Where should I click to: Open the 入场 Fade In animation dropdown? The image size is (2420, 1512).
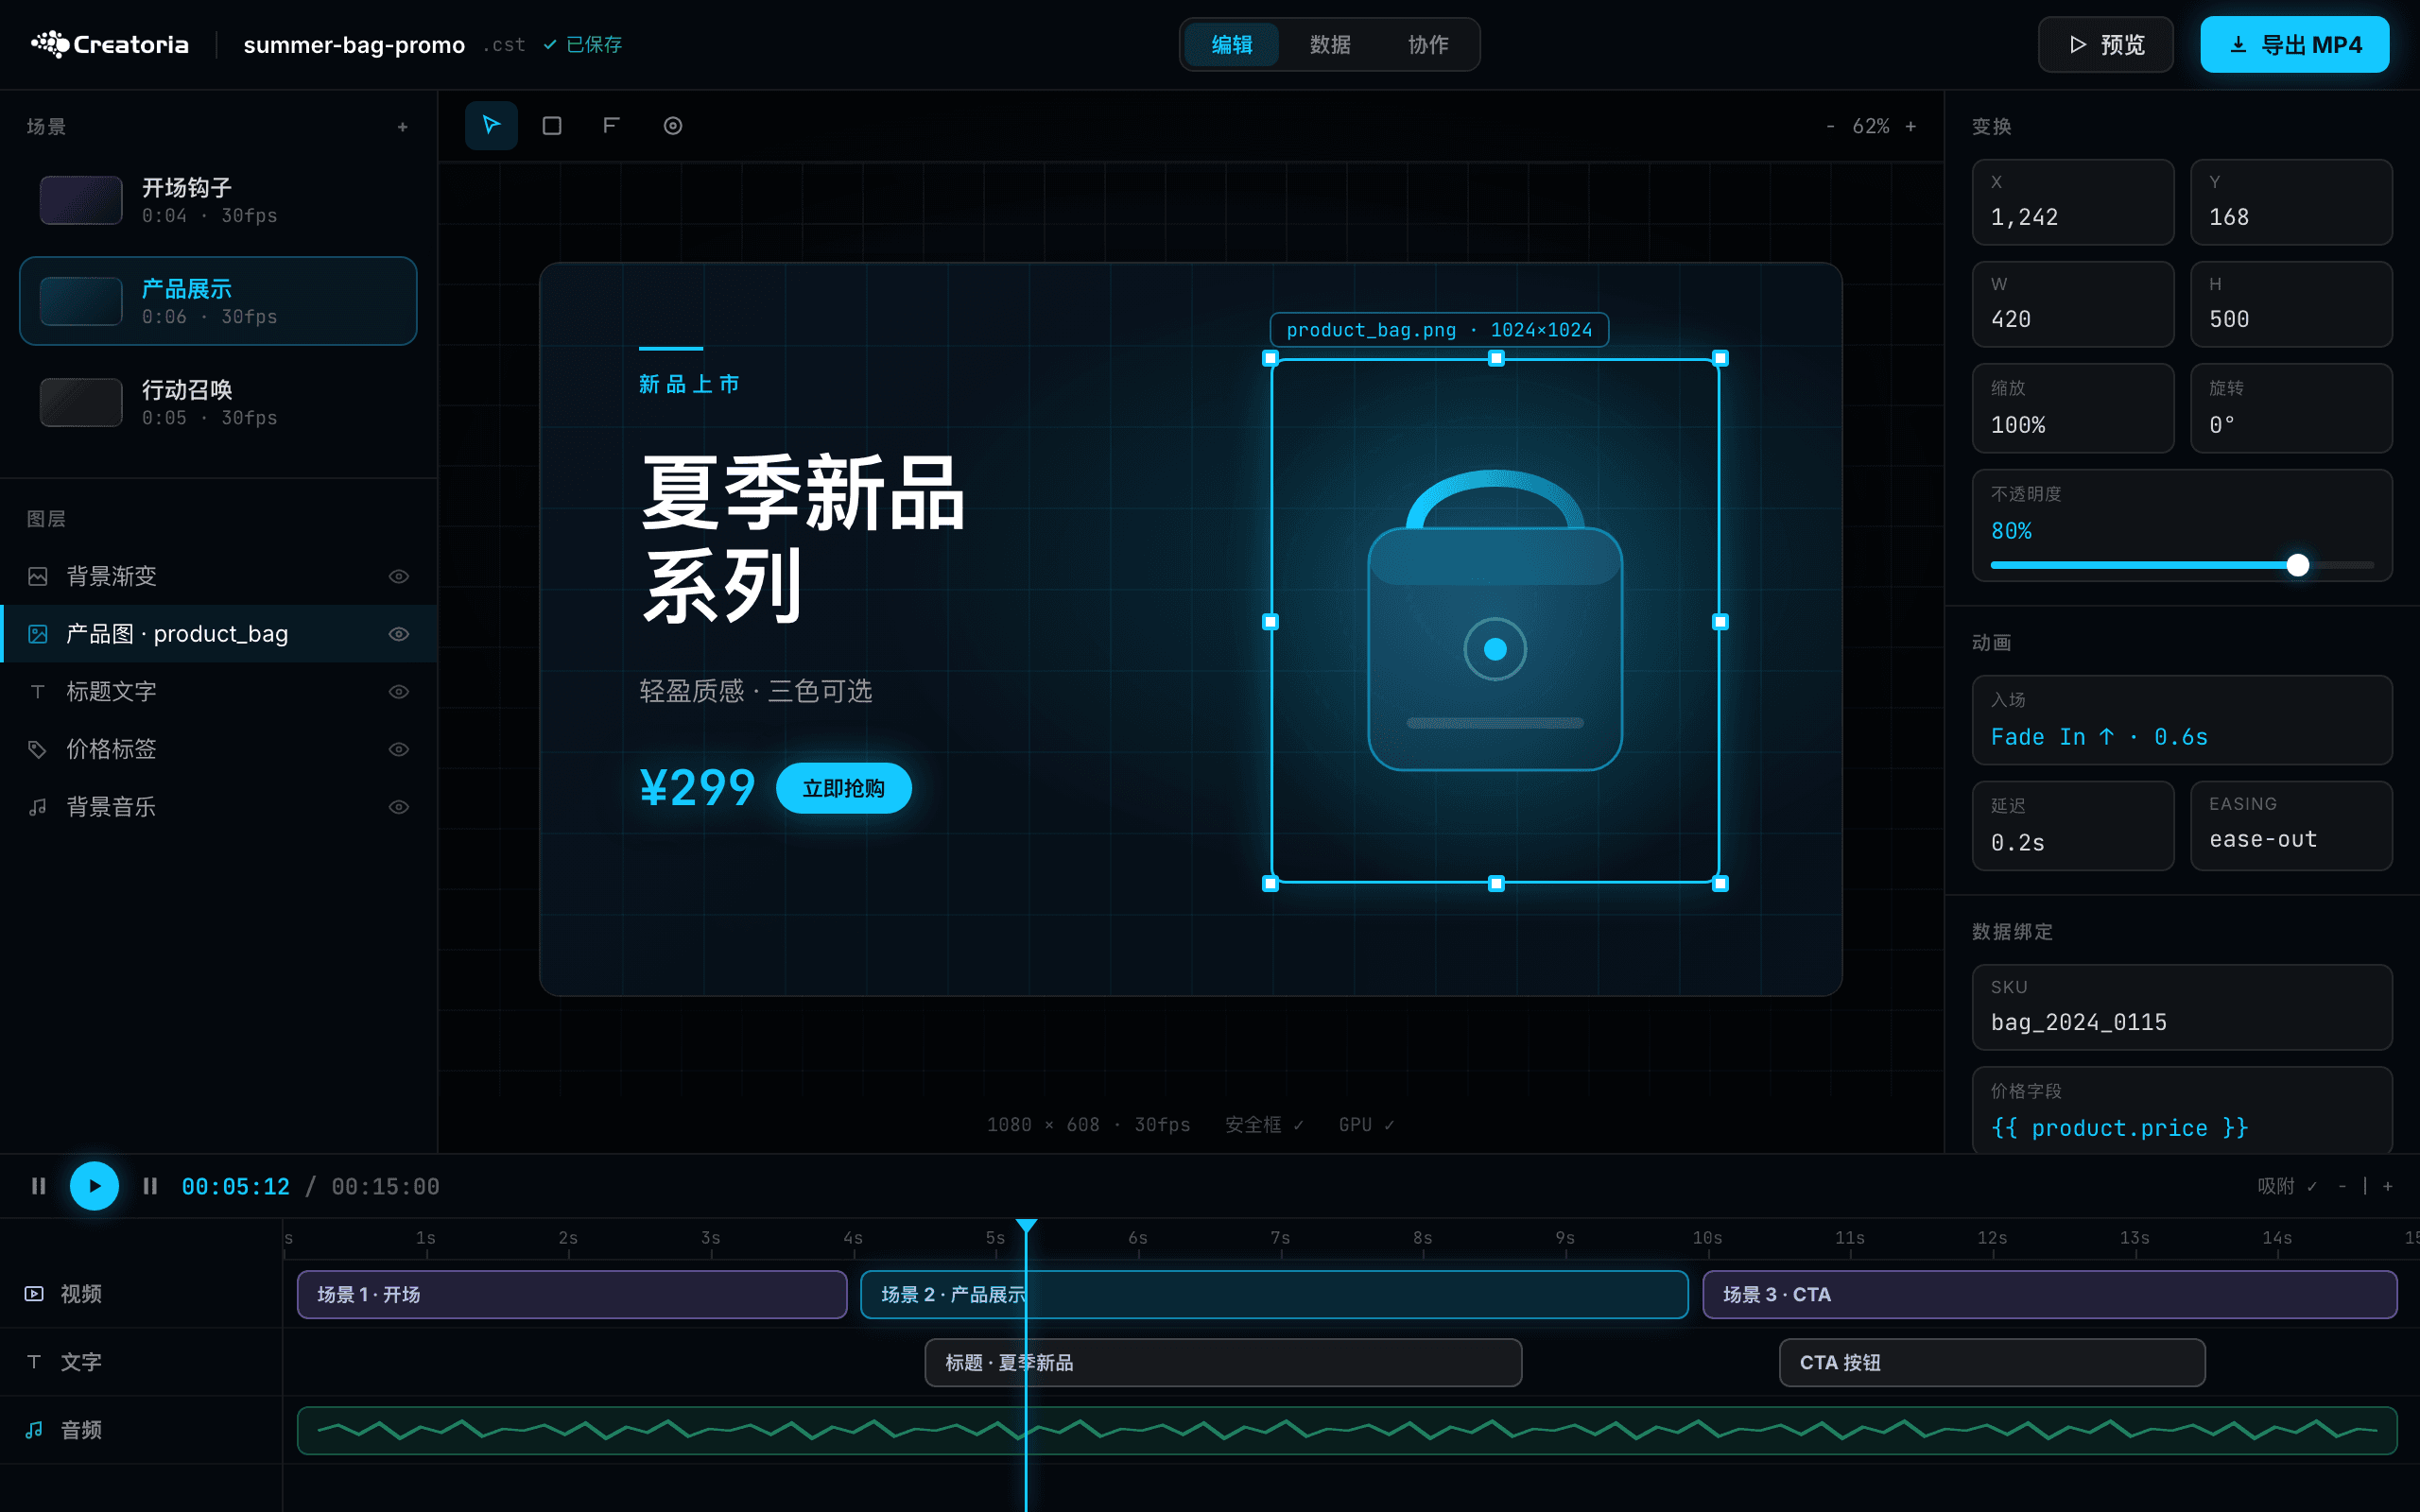(x=2182, y=720)
